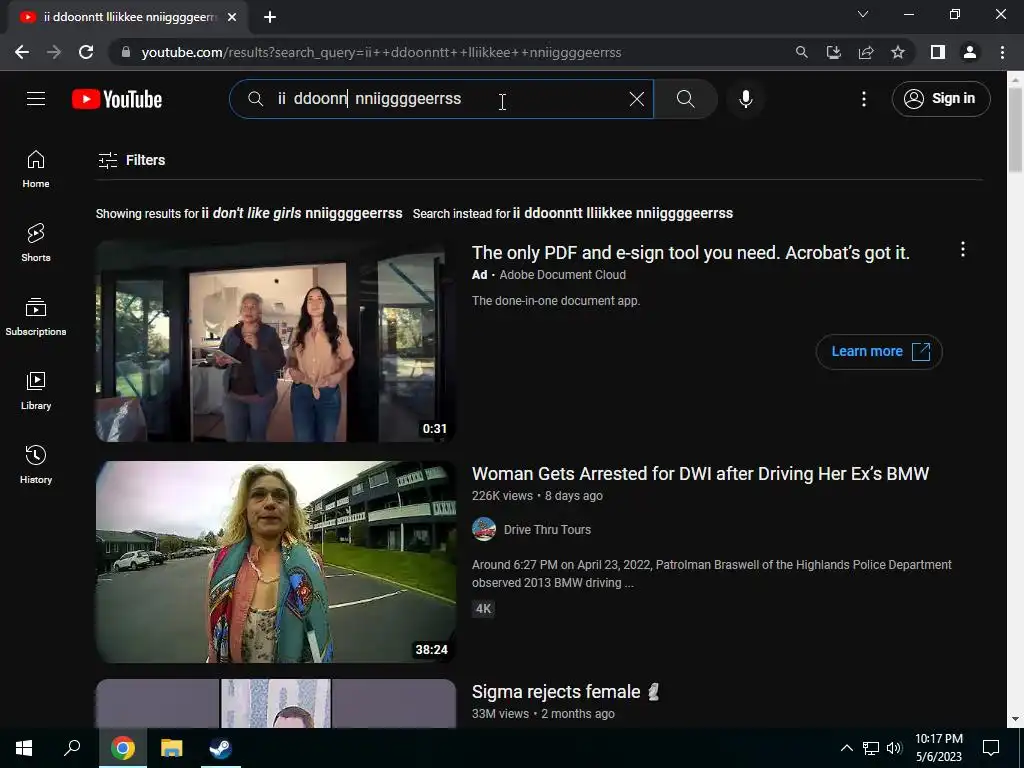
Task: Open Steam from the taskbar
Action: [220, 748]
